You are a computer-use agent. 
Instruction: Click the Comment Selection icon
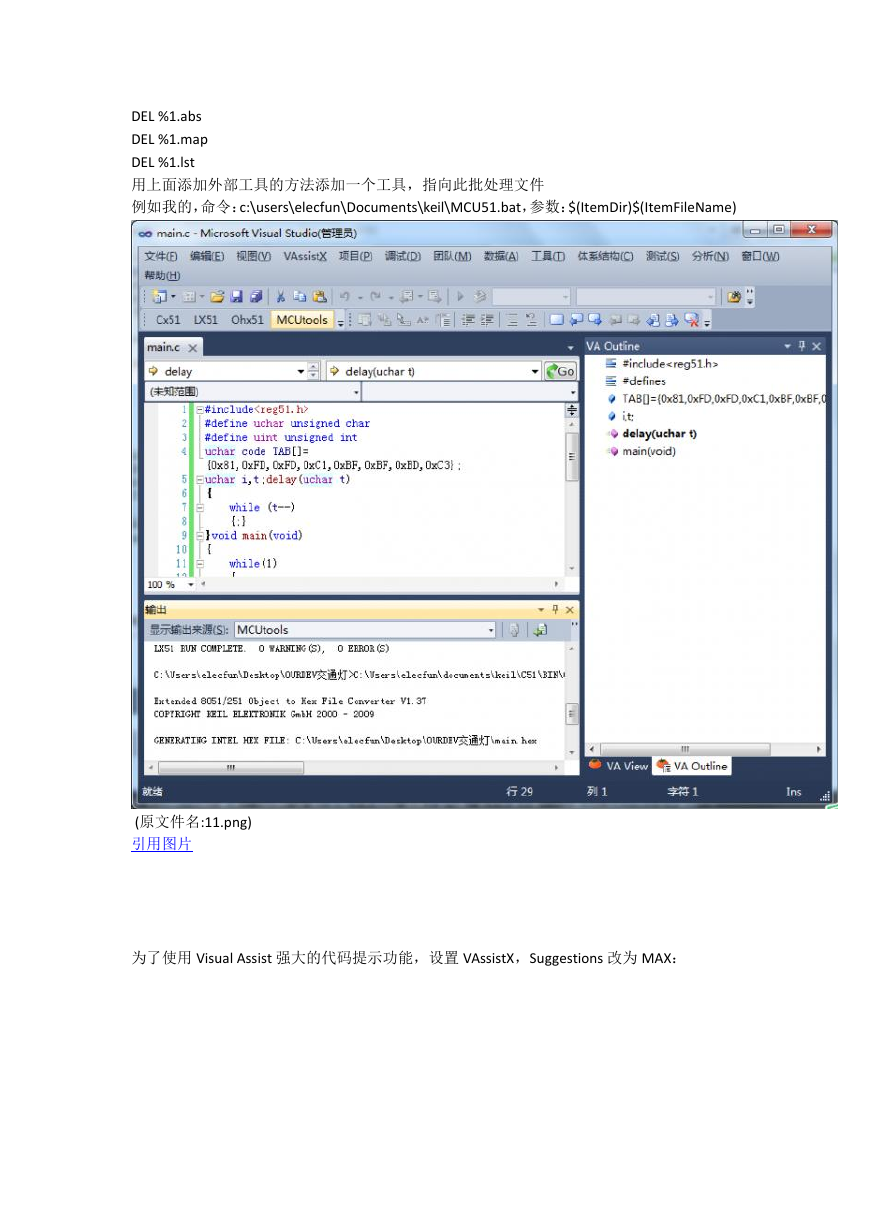point(511,320)
